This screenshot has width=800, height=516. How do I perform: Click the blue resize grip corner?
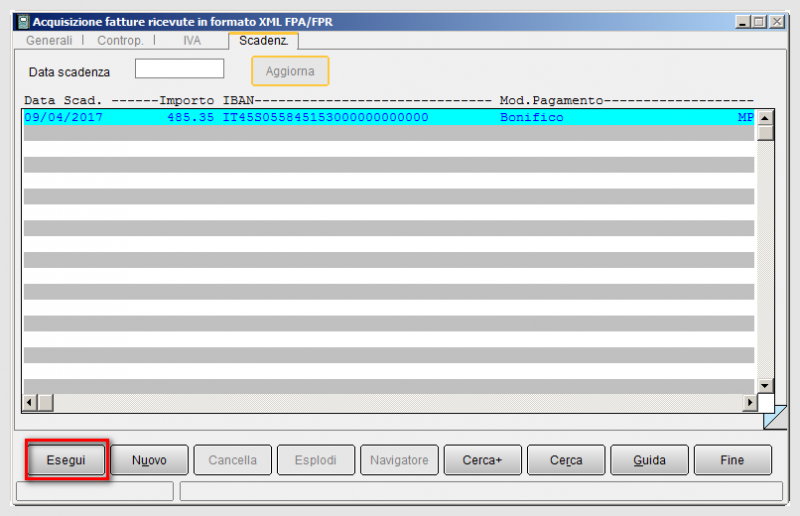(x=776, y=417)
